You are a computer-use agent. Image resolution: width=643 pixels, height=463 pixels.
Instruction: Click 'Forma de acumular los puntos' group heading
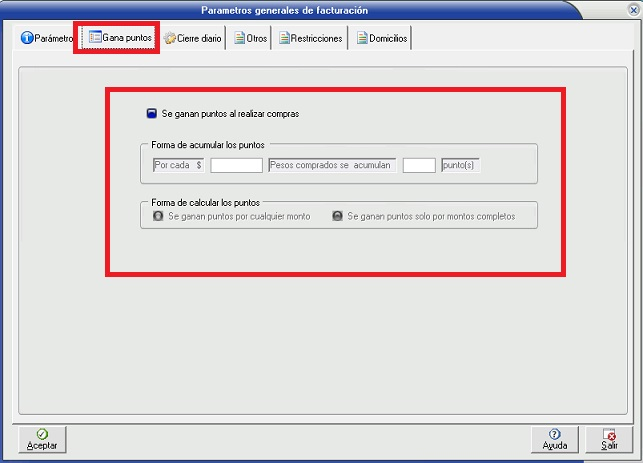pyautogui.click(x=208, y=145)
